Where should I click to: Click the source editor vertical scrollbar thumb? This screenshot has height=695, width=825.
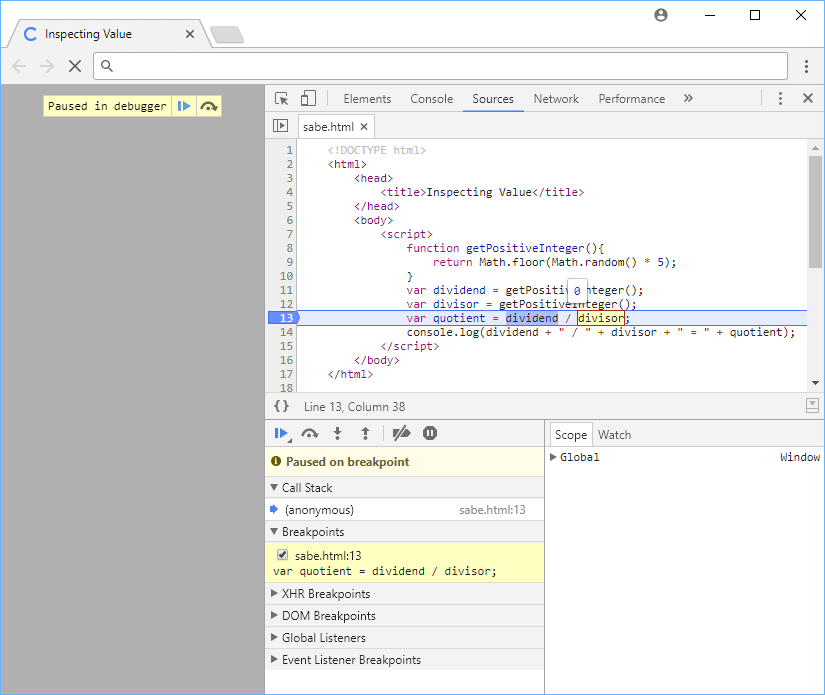(x=815, y=211)
